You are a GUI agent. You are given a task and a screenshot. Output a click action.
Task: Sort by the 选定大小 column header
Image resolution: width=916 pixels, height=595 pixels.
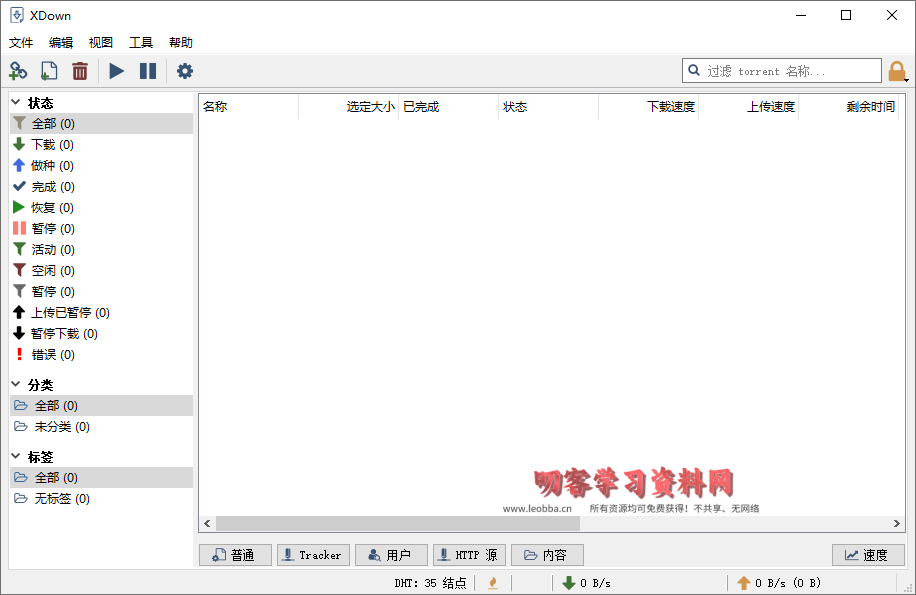(x=348, y=107)
